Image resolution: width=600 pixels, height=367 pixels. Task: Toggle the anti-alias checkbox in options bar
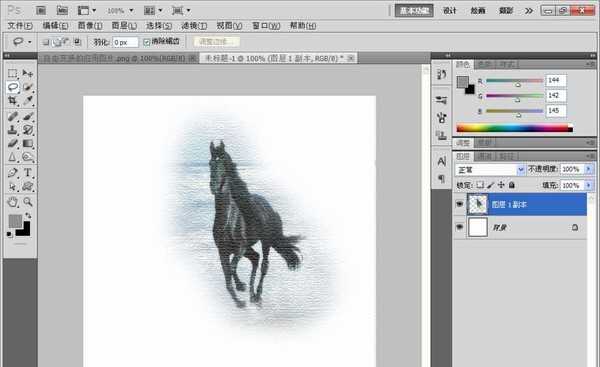coord(147,42)
